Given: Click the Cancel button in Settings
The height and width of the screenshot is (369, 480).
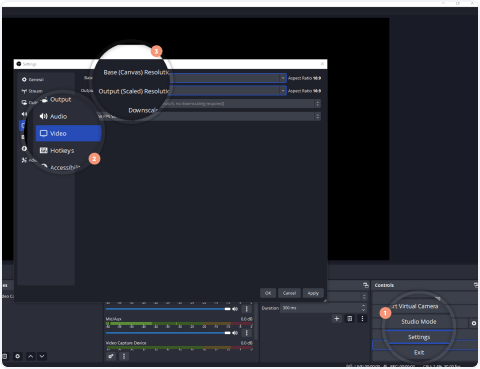Looking at the screenshot, I should click(x=289, y=293).
